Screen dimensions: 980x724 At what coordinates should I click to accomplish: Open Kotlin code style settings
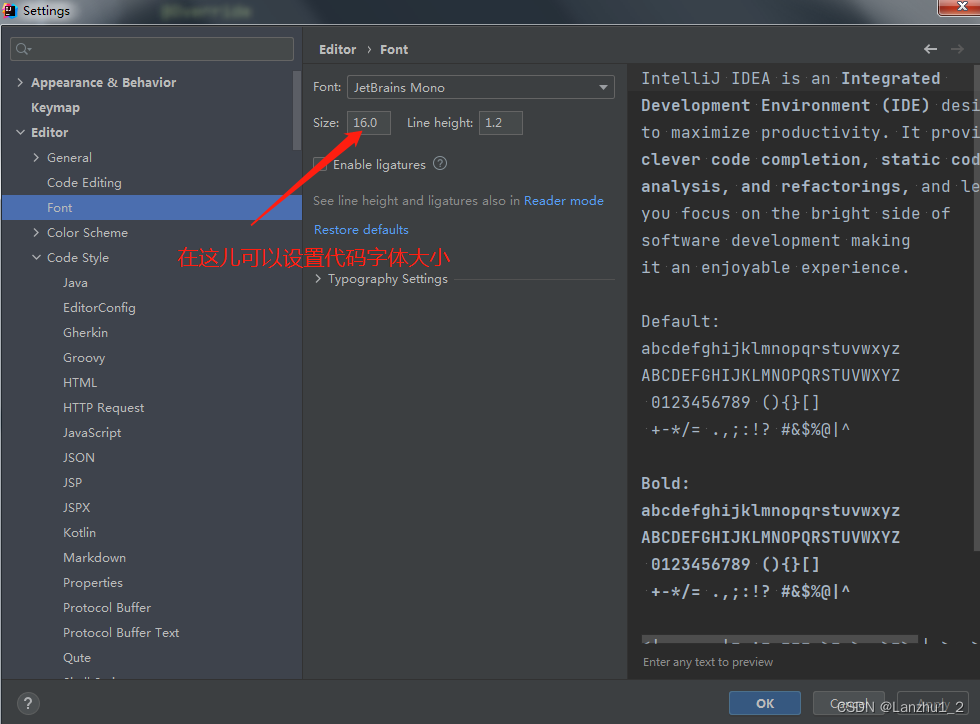pyautogui.click(x=79, y=533)
